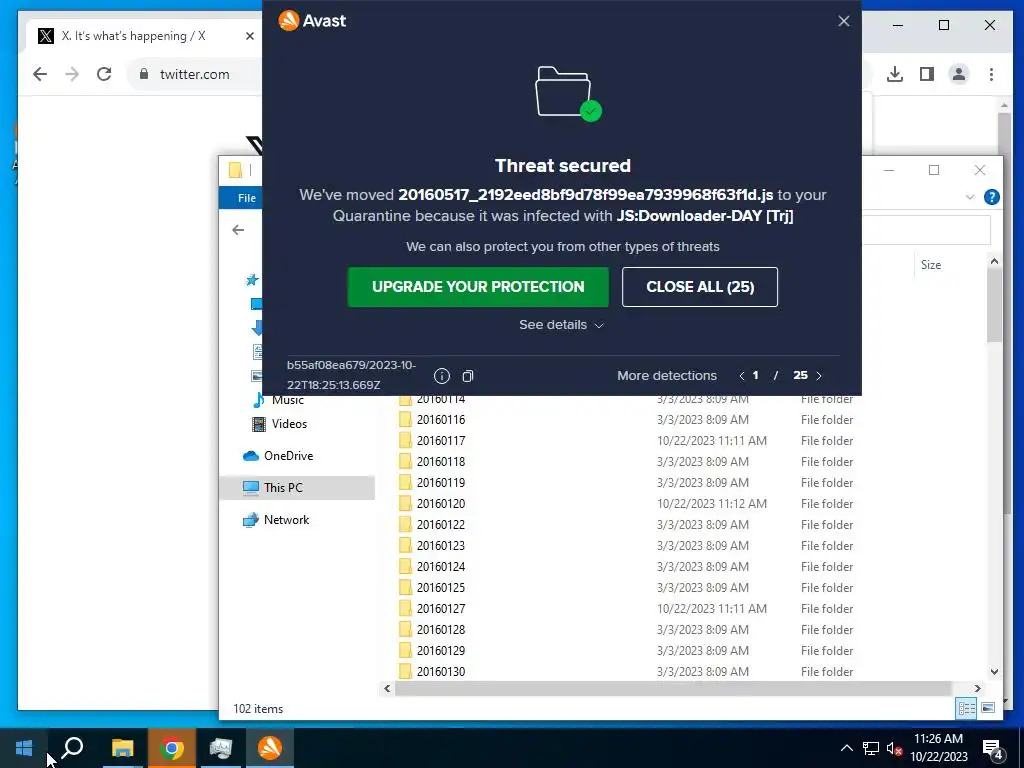Click back arrow in File Explorer

point(238,229)
